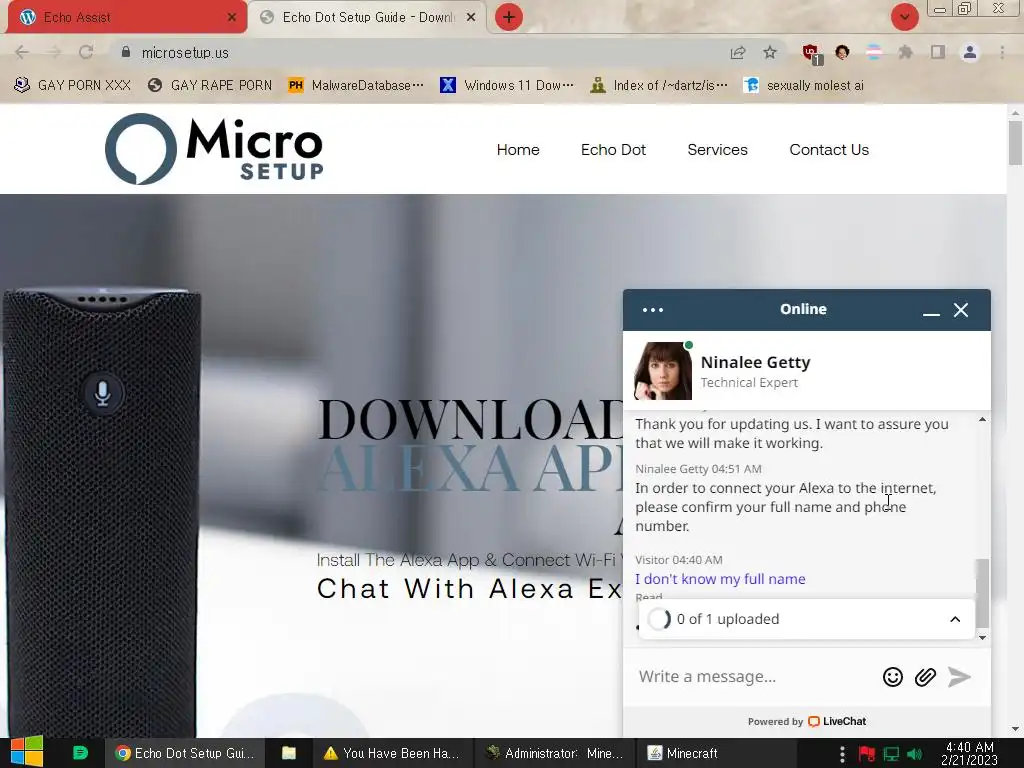
Task: Click chat scrollbar down arrow
Action: [982, 637]
